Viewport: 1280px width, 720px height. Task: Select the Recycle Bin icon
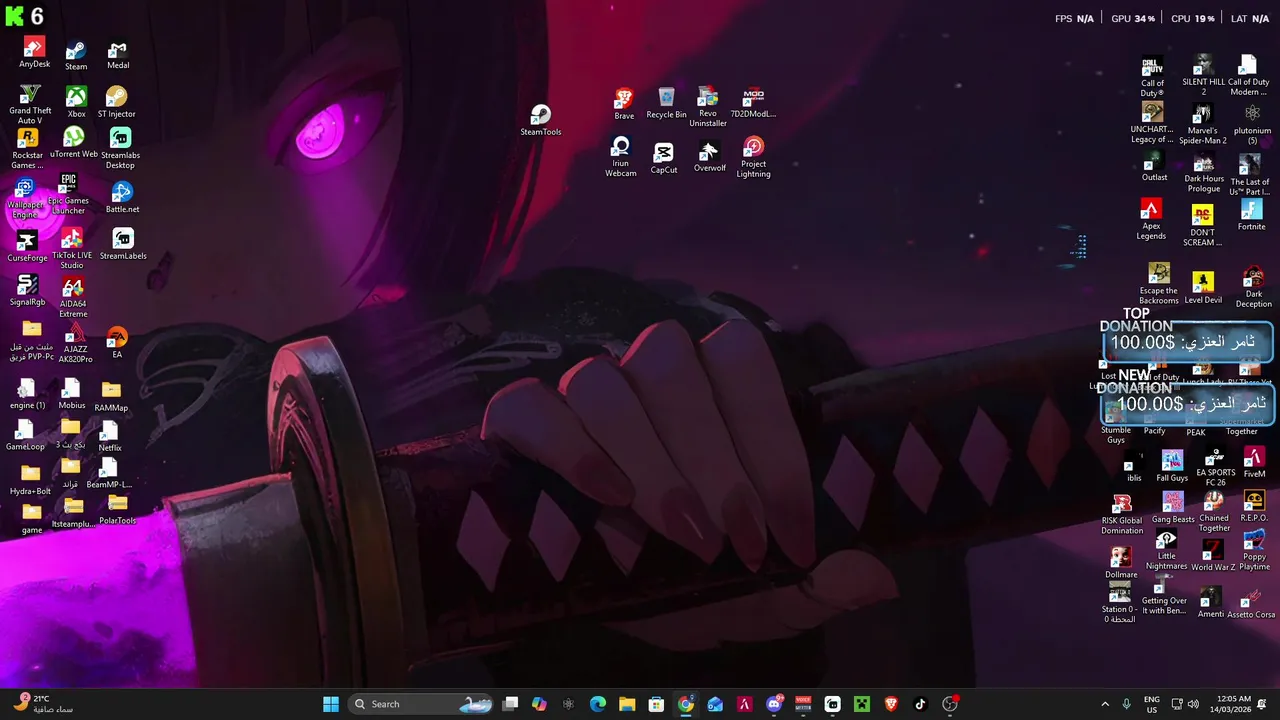[666, 103]
